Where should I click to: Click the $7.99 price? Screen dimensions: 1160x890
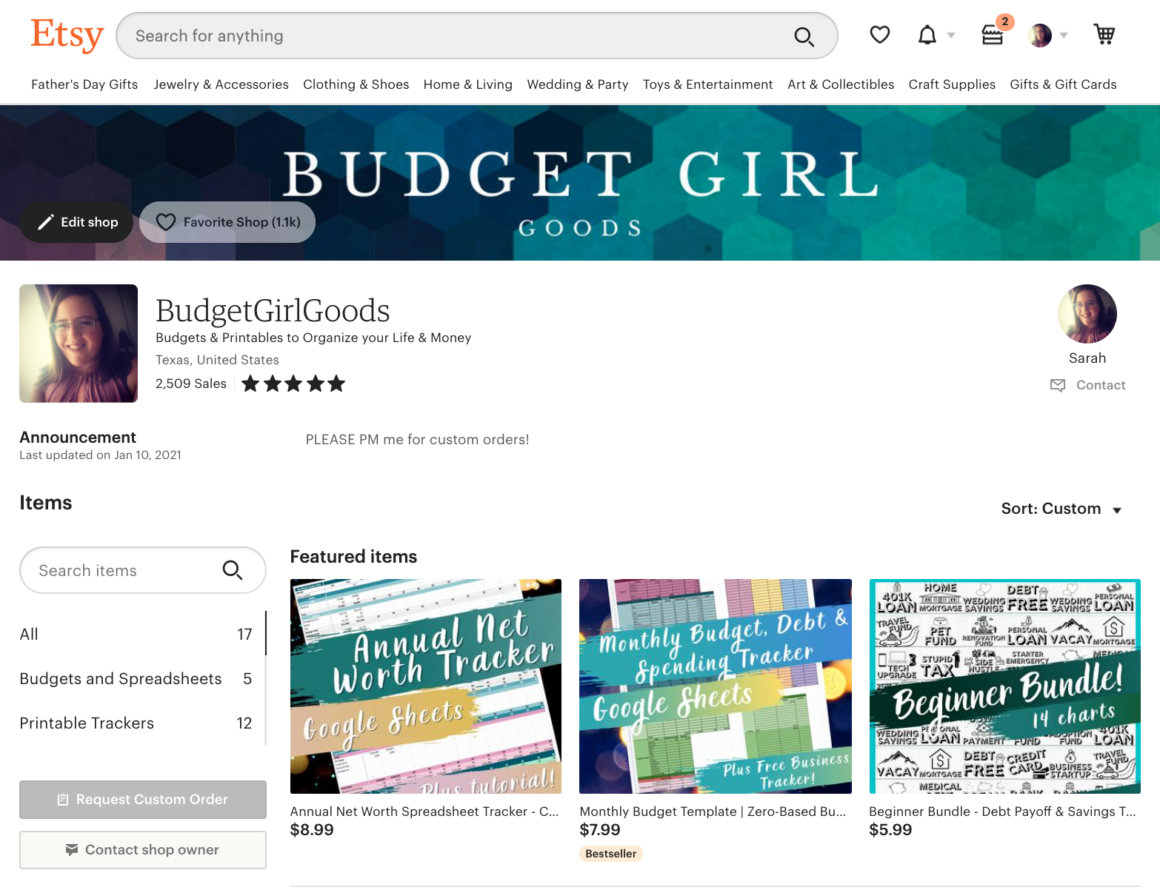tap(600, 830)
